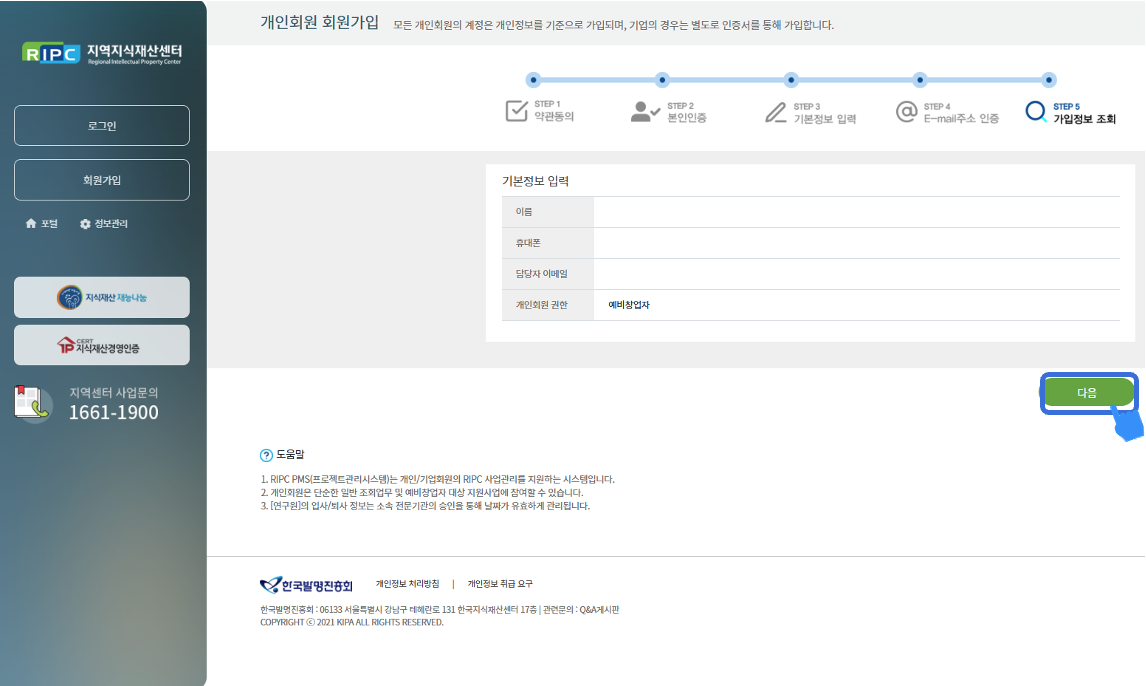Click the first progress dot on step timeline

533,80
